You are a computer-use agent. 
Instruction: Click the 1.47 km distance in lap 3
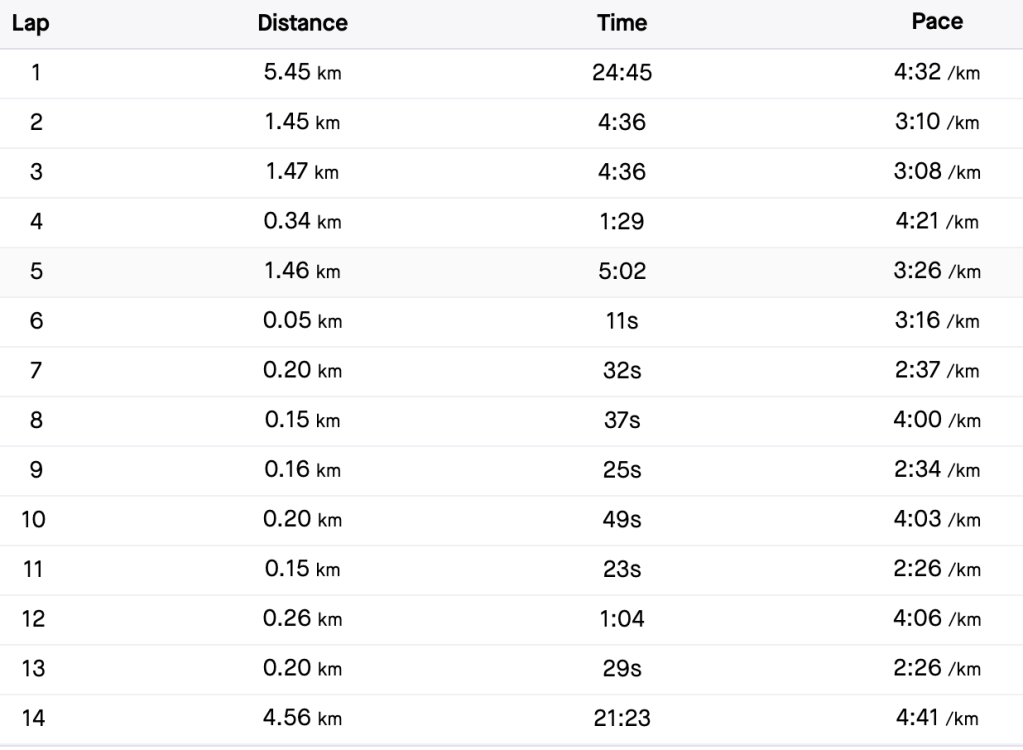(302, 172)
